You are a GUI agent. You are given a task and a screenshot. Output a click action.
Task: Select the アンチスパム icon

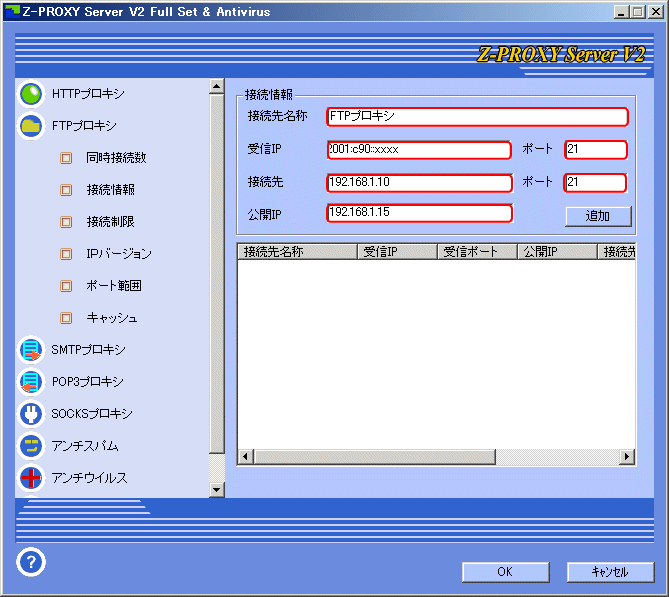pos(31,446)
